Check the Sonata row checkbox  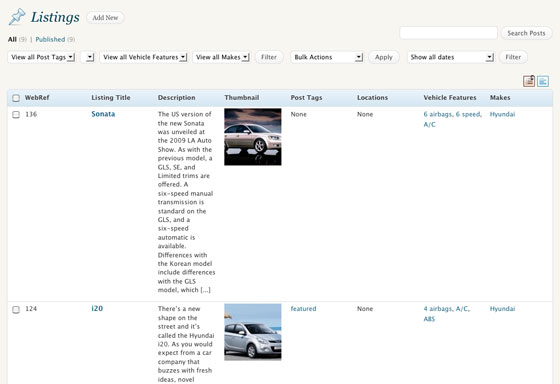point(16,115)
